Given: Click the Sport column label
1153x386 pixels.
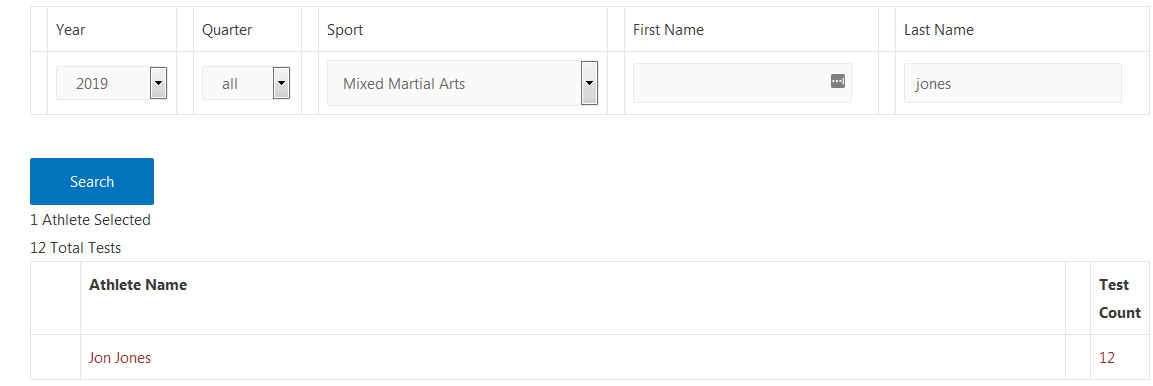Looking at the screenshot, I should pos(345,30).
